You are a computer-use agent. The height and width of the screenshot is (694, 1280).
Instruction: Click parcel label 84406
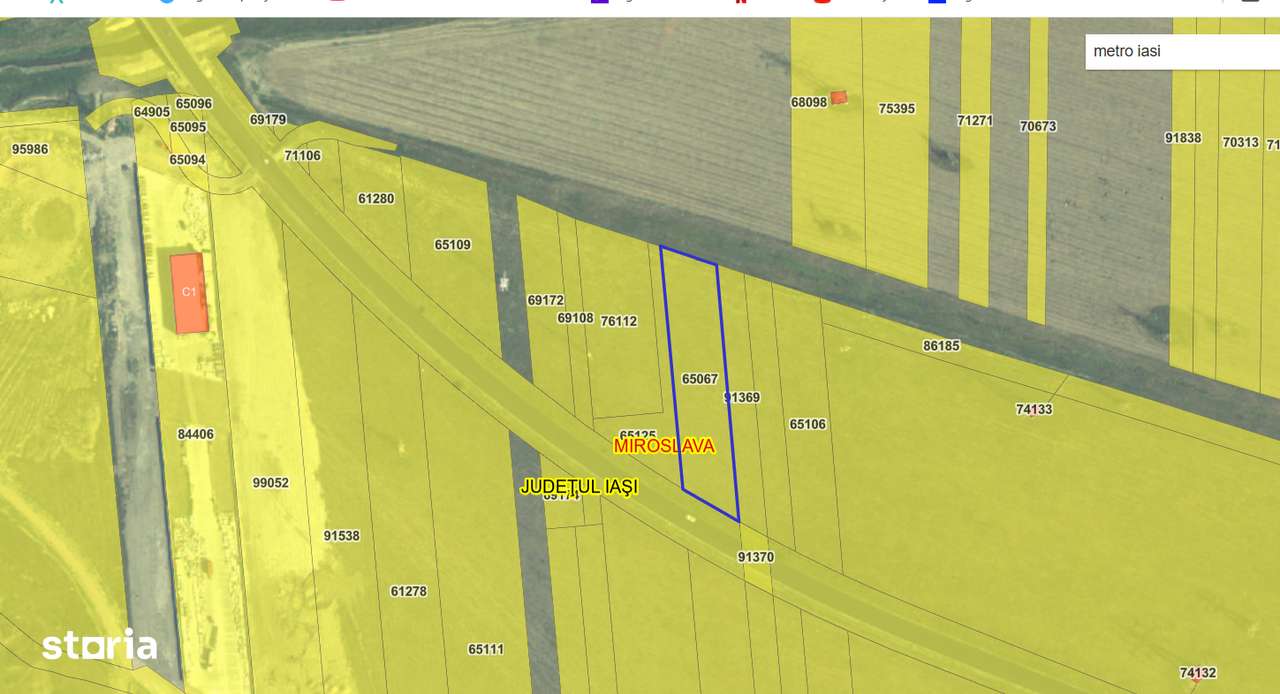point(196,434)
